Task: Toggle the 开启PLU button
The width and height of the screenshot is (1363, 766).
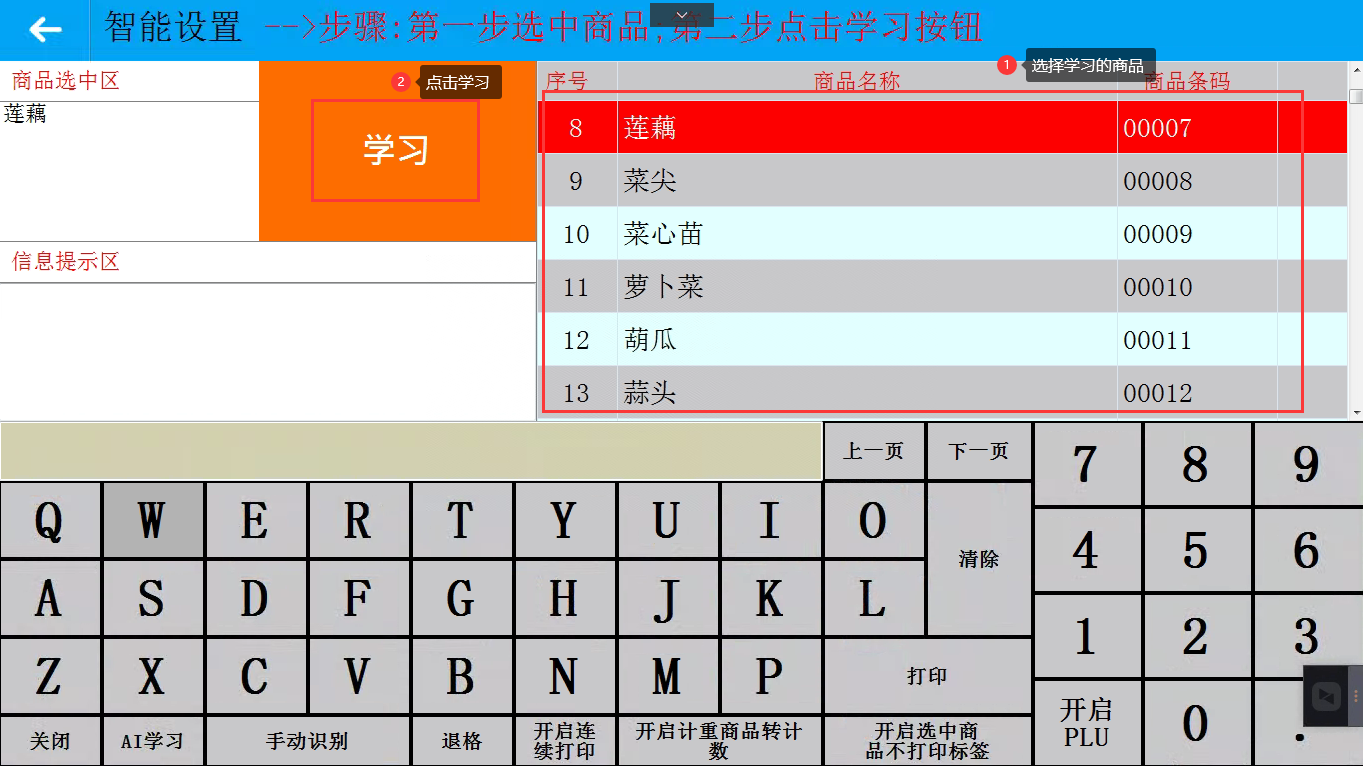Action: click(1086, 723)
